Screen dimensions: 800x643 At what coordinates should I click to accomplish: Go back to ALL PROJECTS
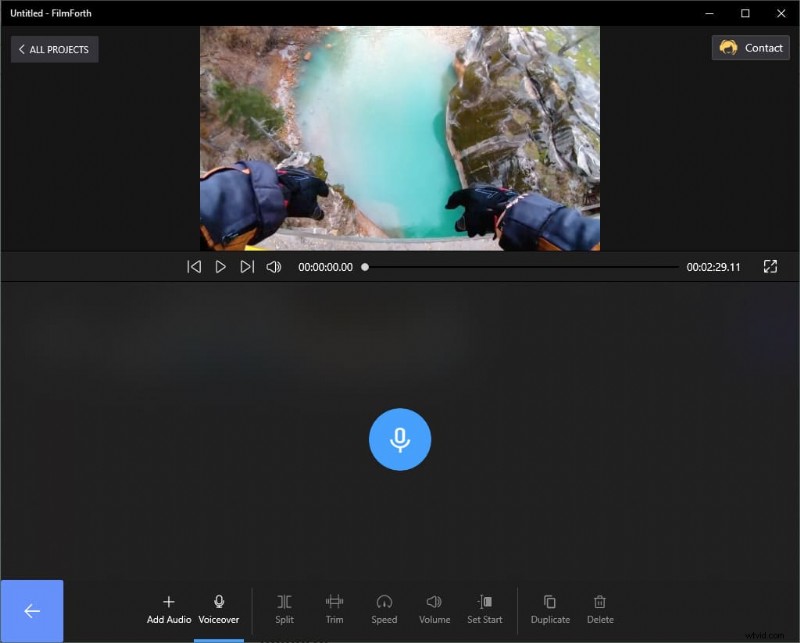tap(54, 49)
